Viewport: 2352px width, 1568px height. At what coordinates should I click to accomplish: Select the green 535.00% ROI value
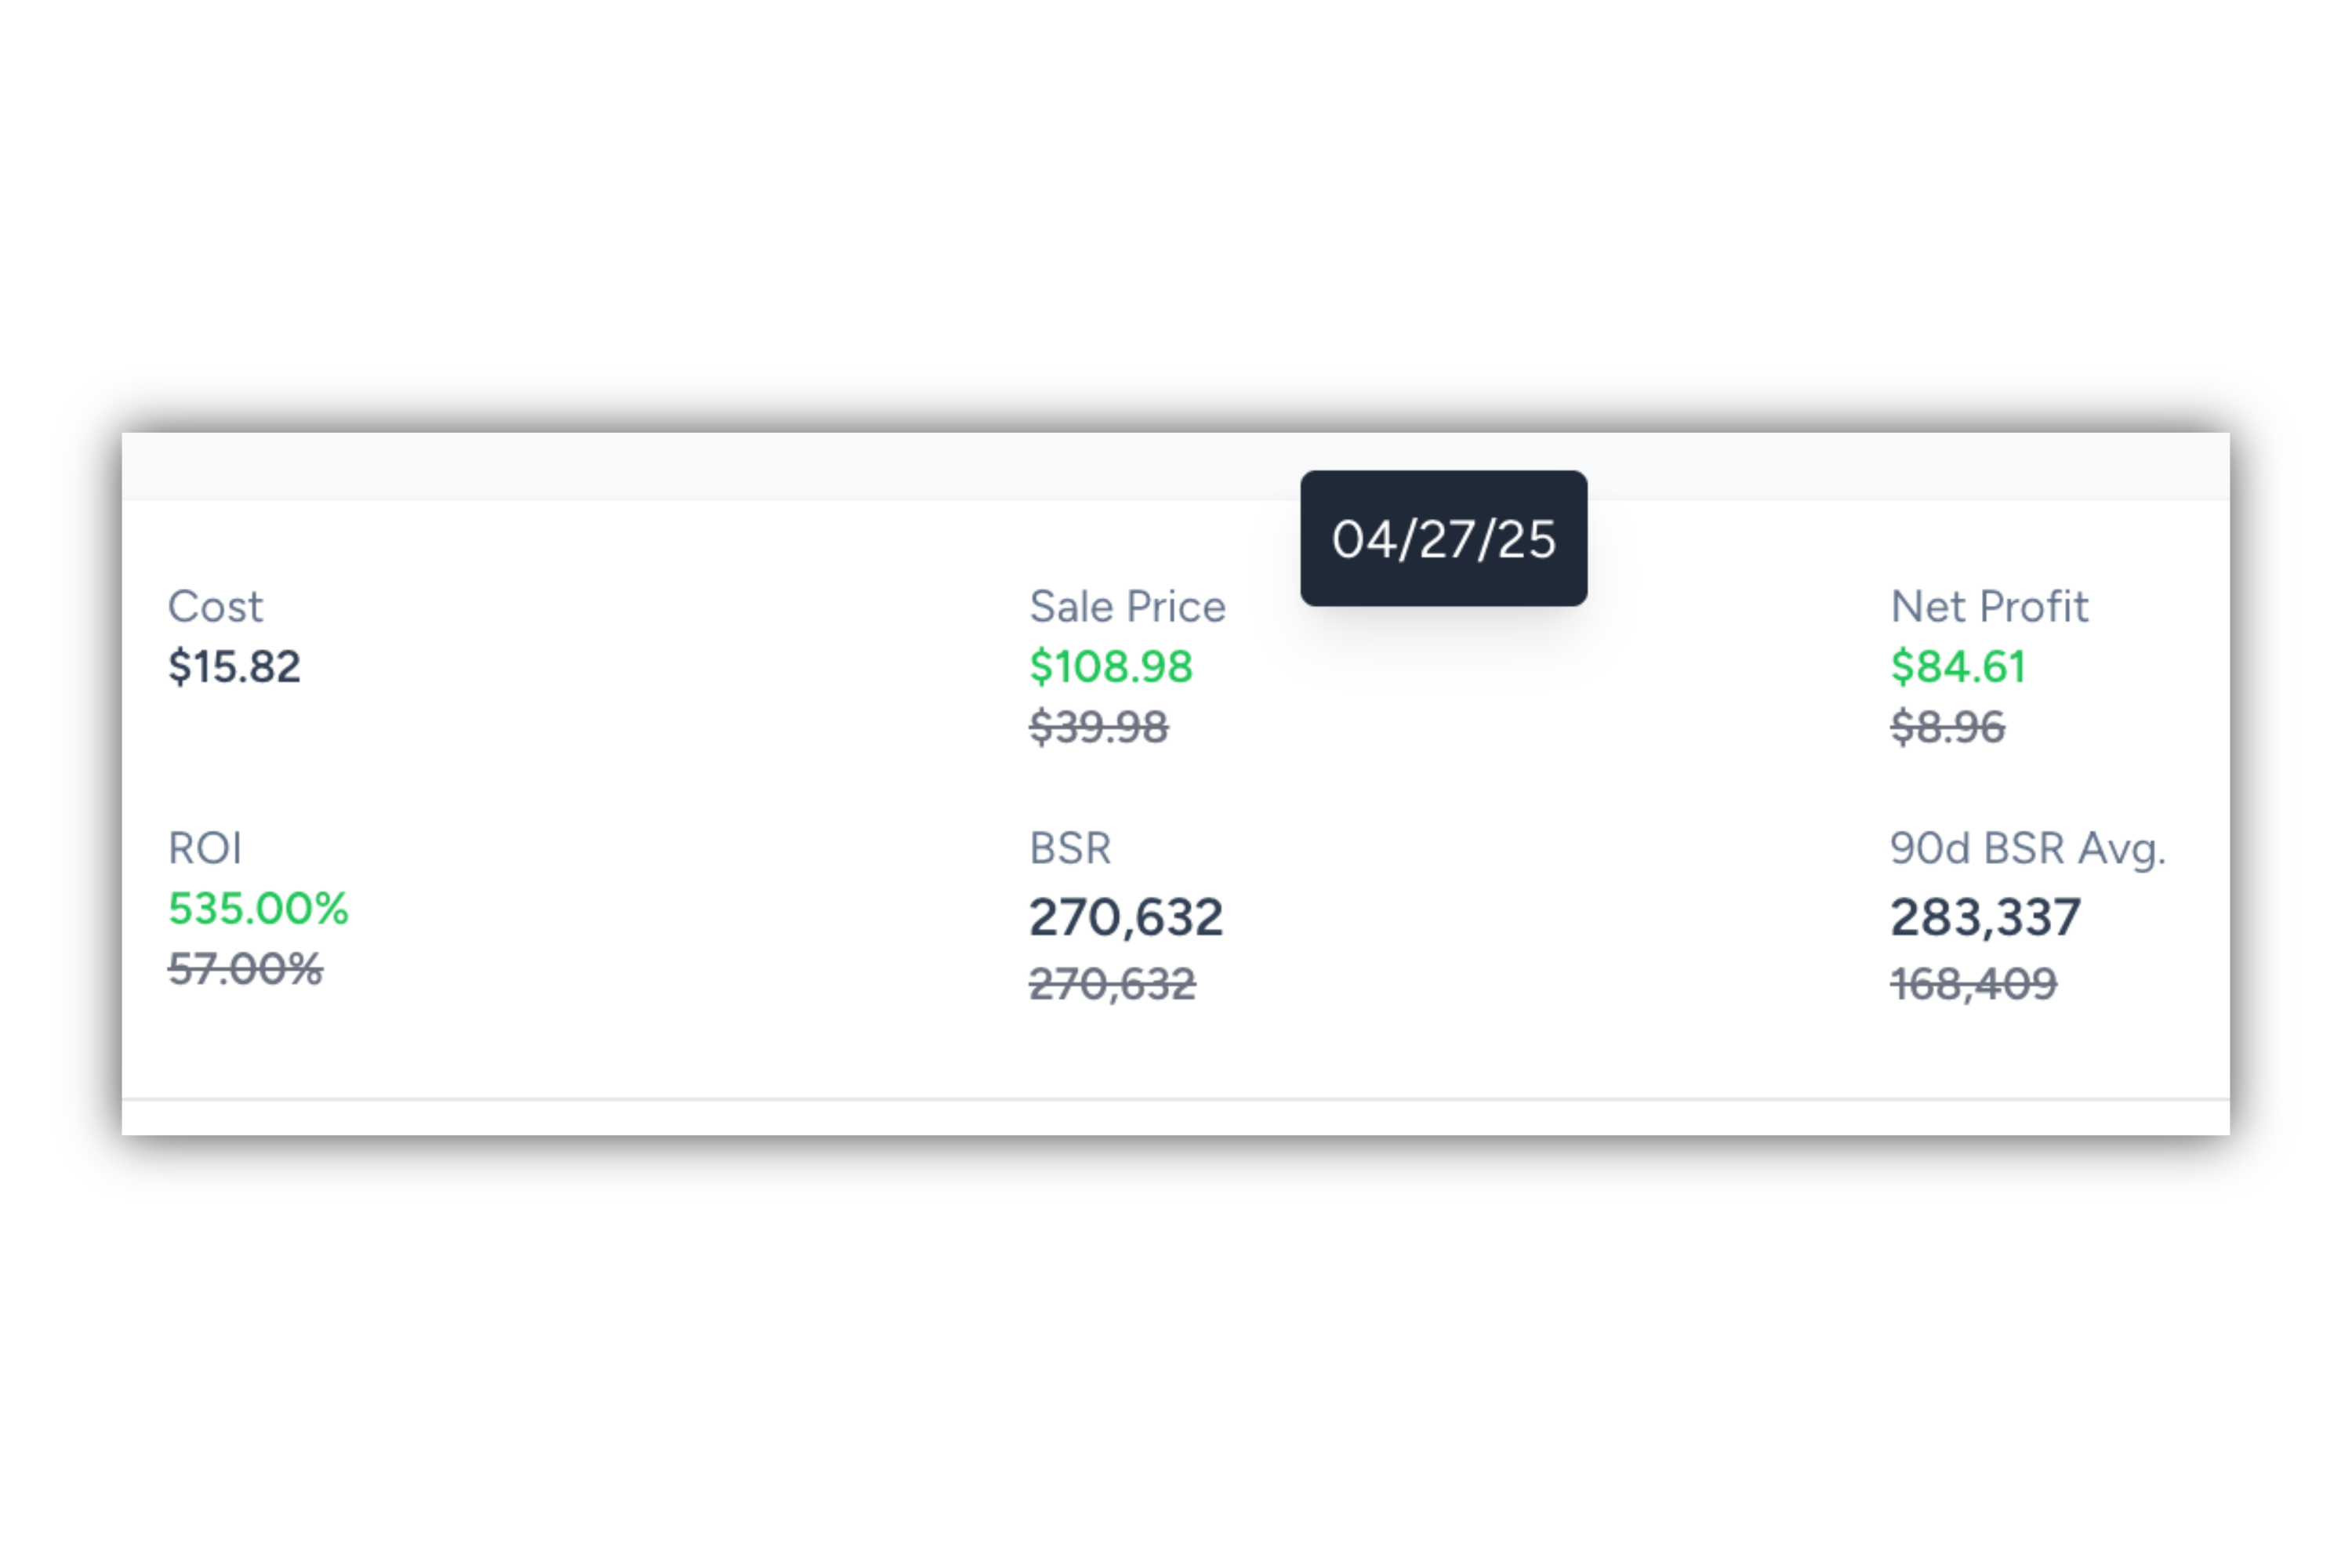(258, 909)
